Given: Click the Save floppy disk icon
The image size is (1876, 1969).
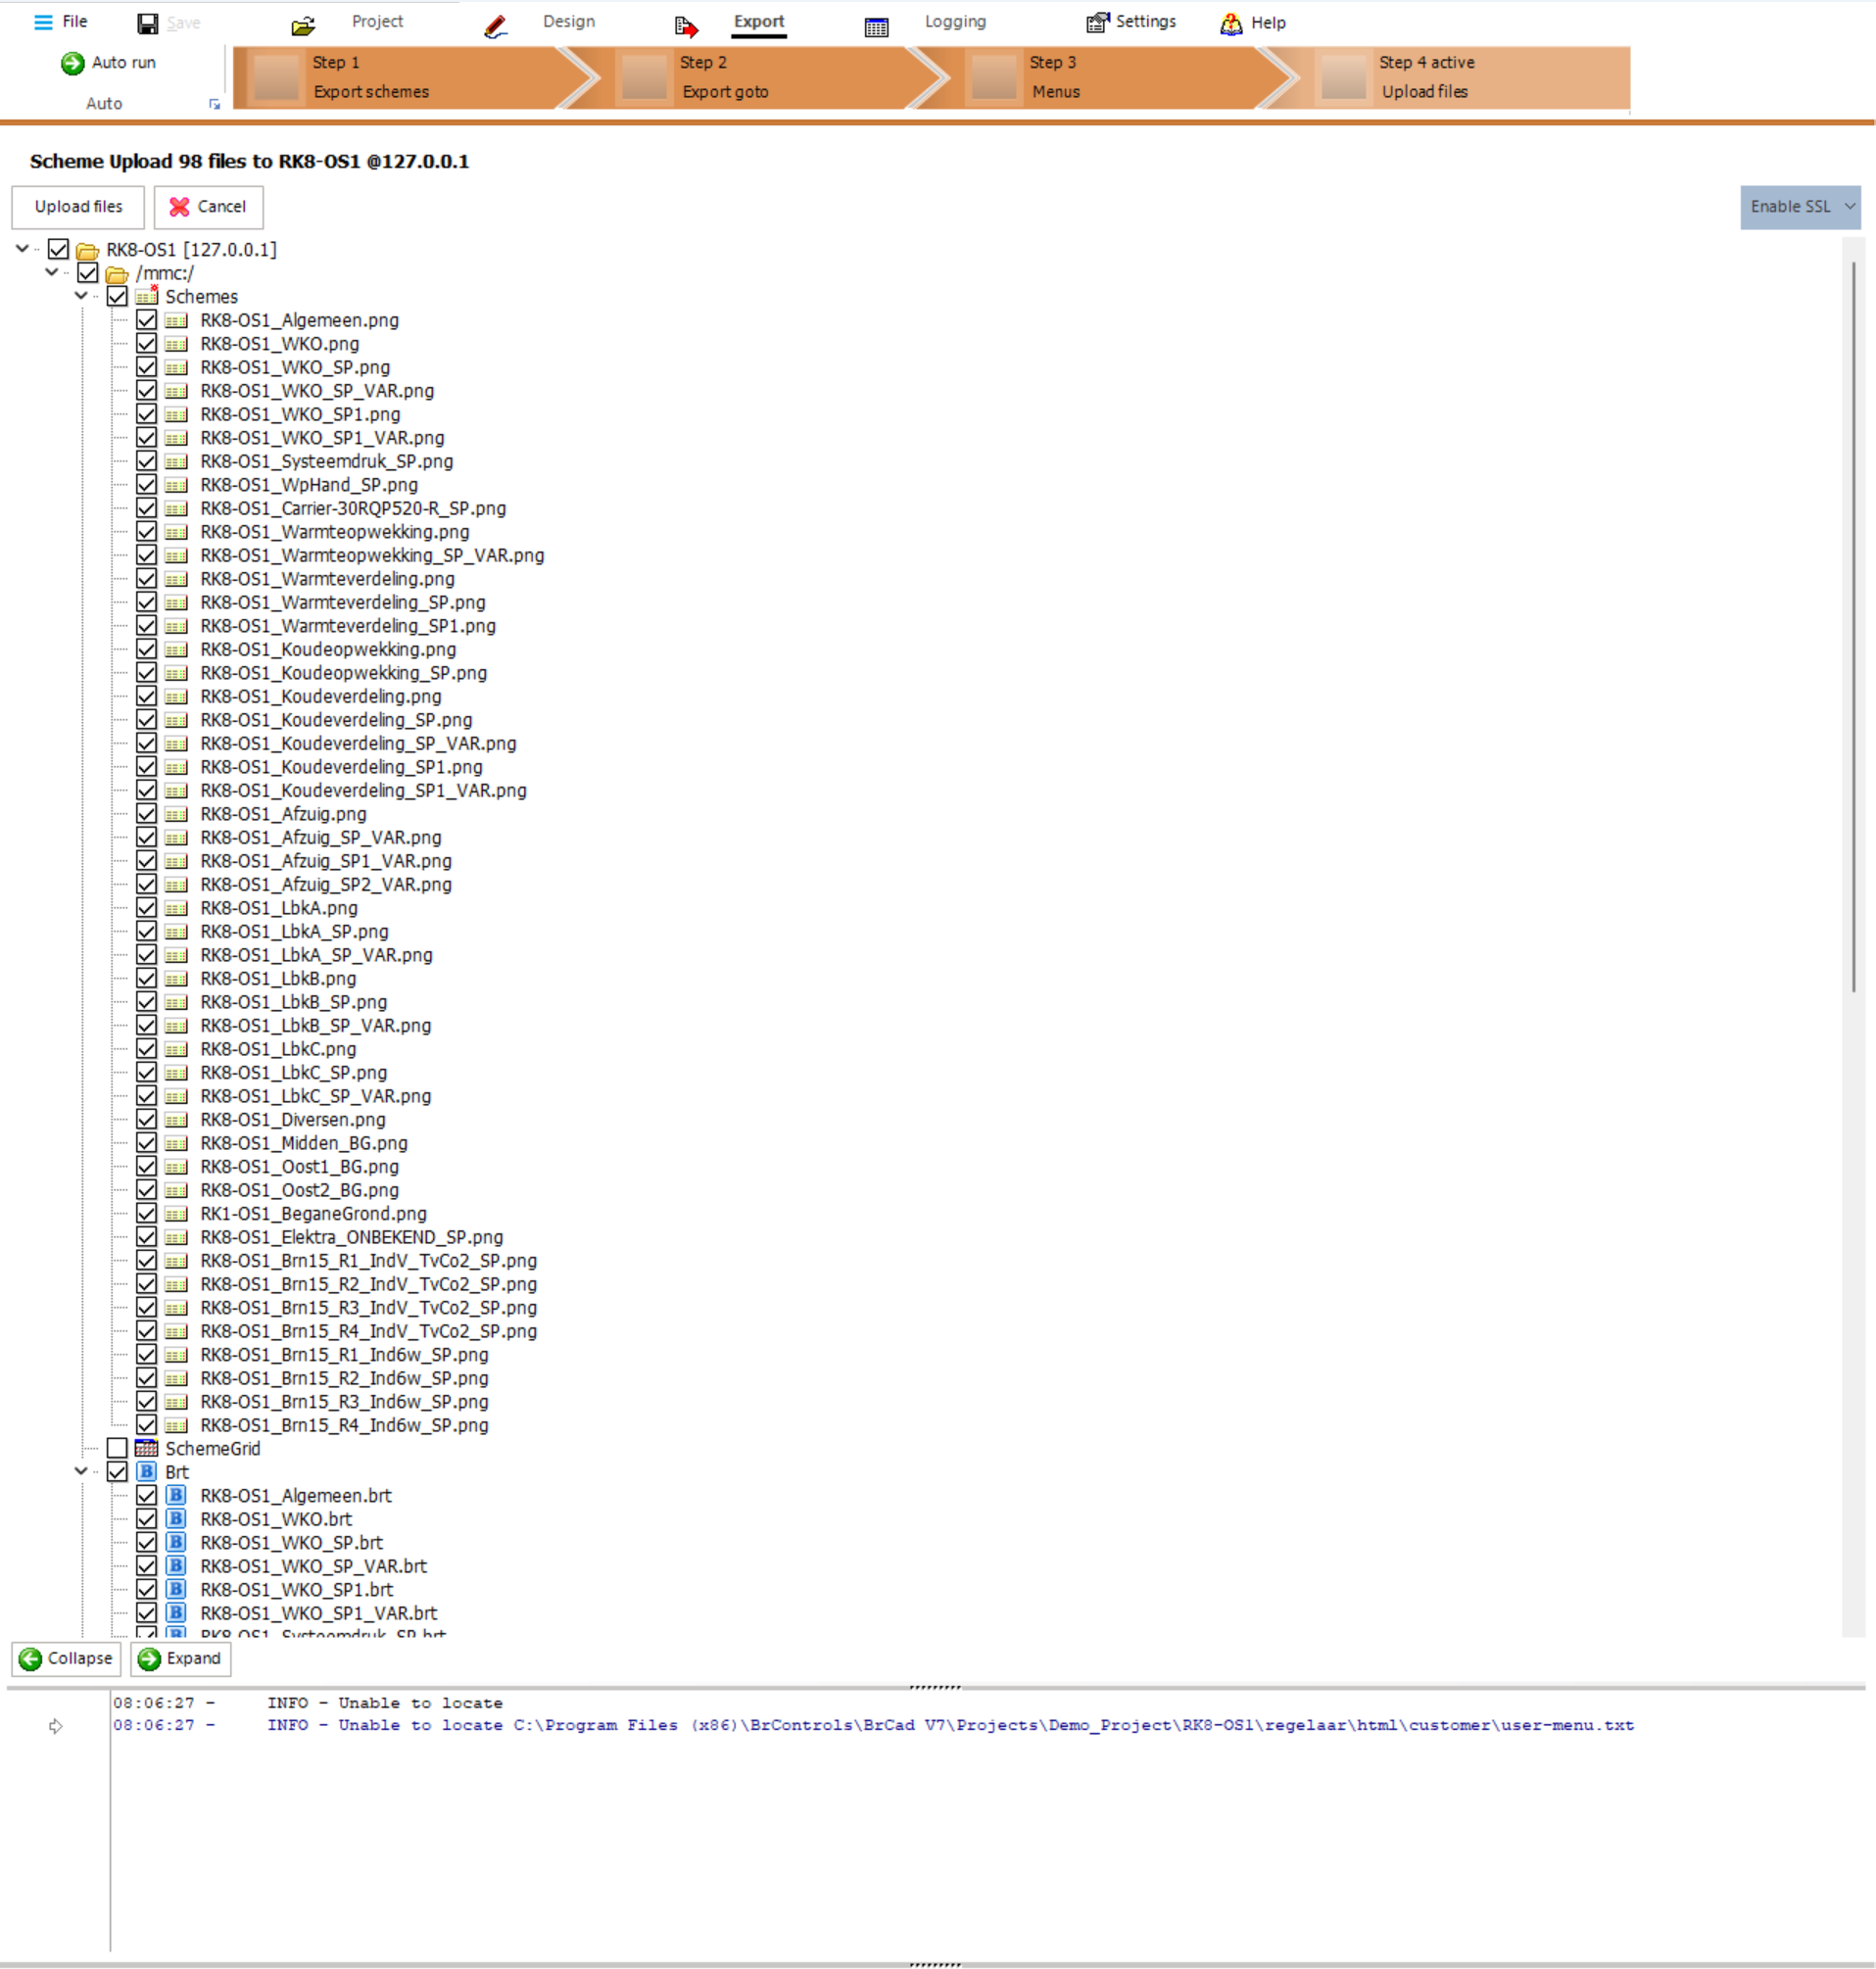Looking at the screenshot, I should pyautogui.click(x=148, y=24).
